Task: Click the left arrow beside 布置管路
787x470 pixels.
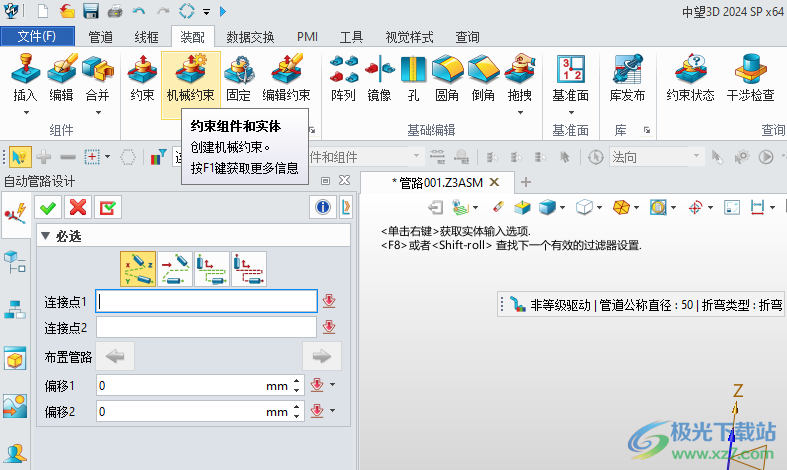Action: point(115,357)
